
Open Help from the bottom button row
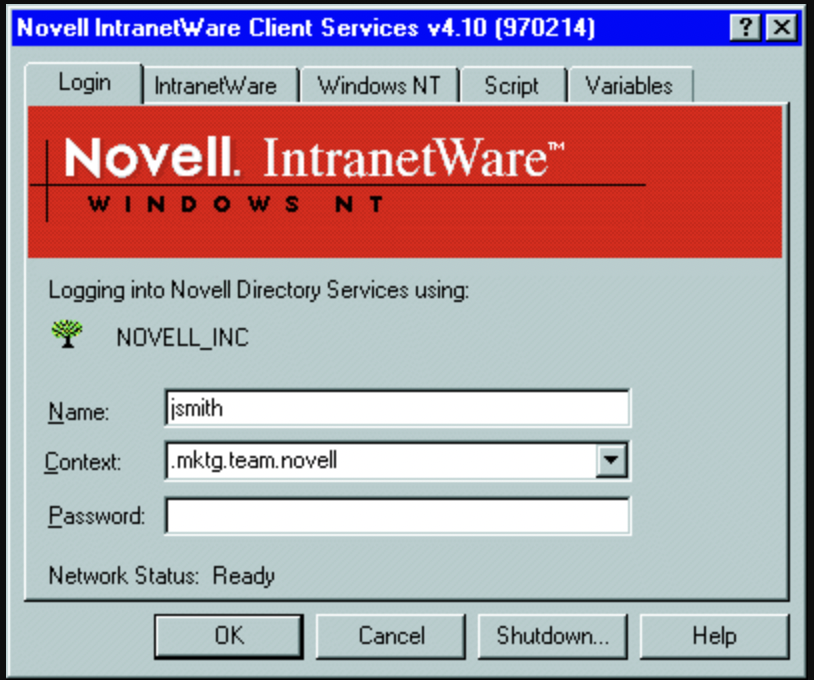714,636
